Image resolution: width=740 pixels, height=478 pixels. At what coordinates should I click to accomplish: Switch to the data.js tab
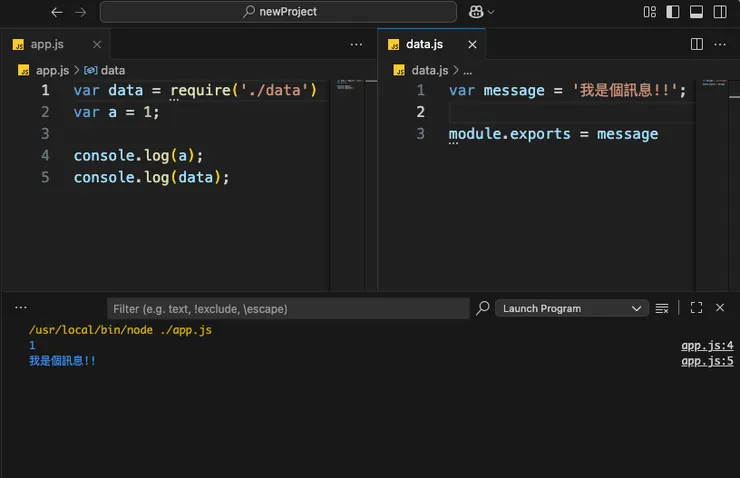tap(424, 44)
